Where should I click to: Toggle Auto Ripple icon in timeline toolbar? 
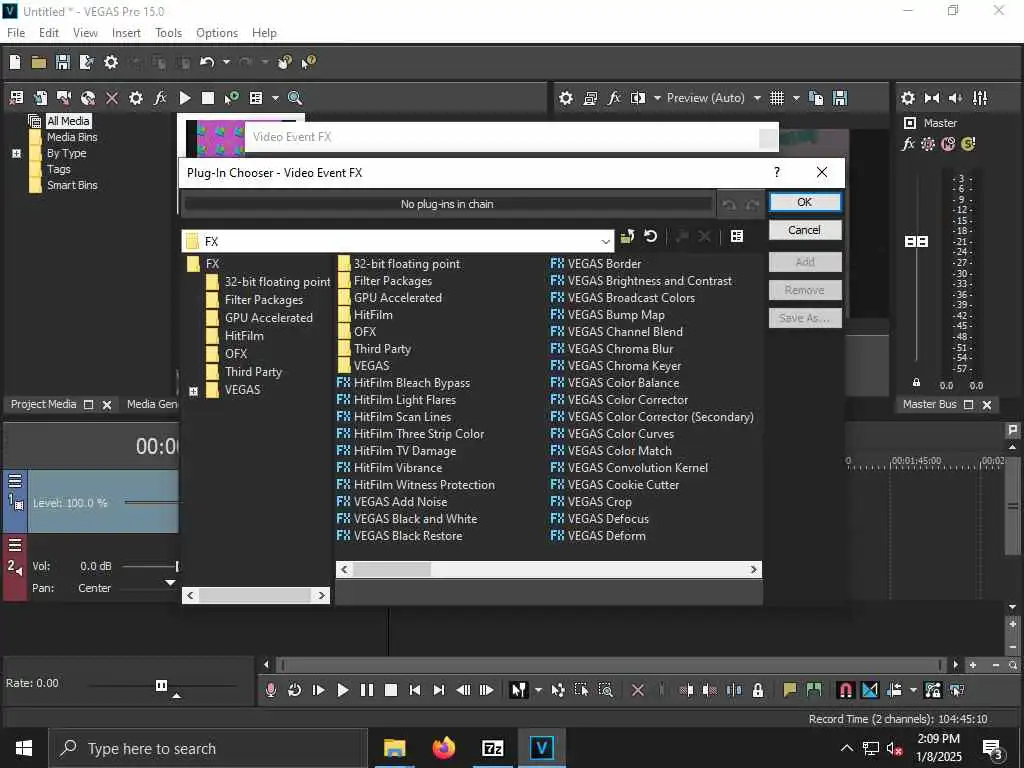pos(894,690)
